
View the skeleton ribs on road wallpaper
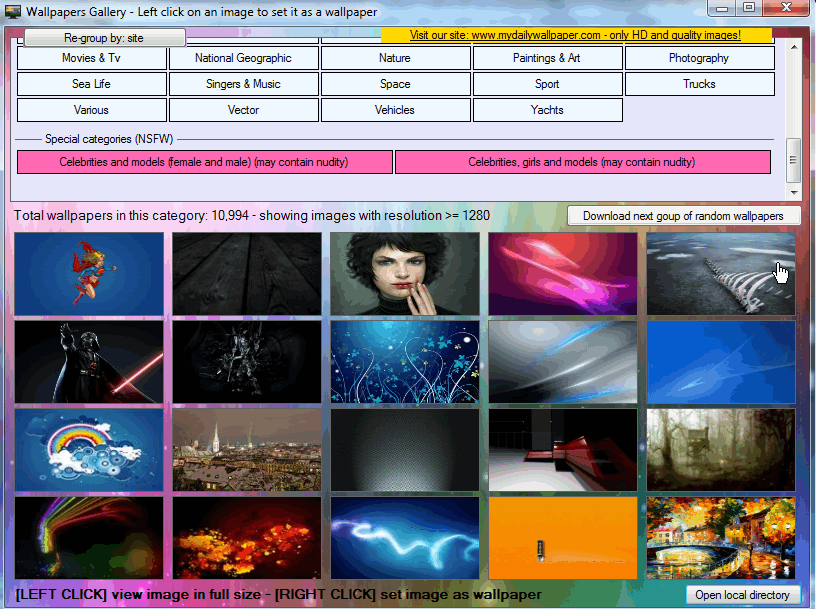click(x=721, y=274)
